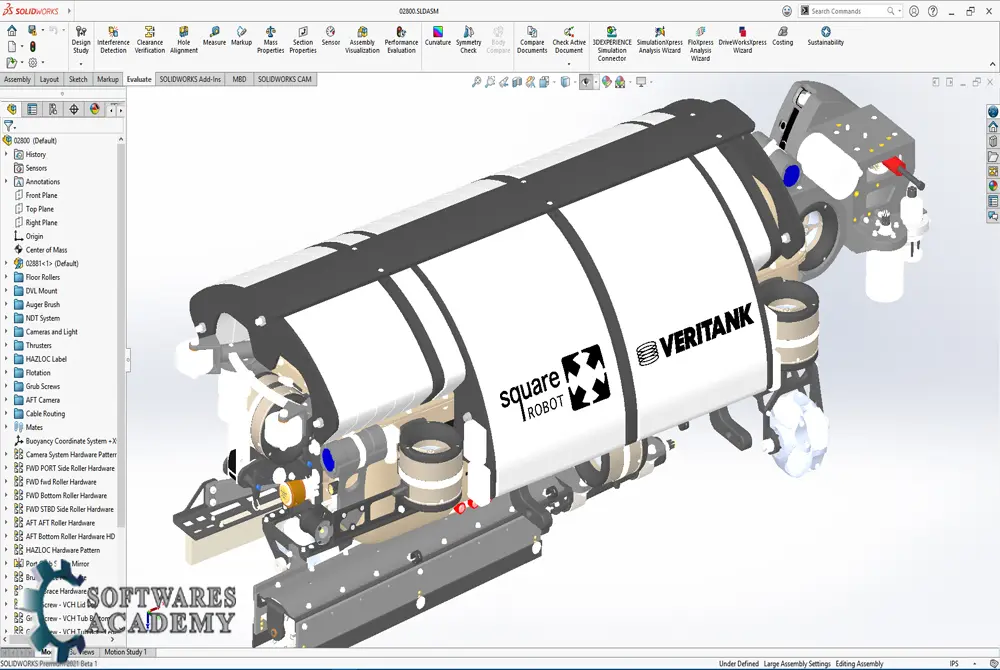1000x670 pixels.
Task: Expand the Floor Rollers folder
Action: point(6,277)
